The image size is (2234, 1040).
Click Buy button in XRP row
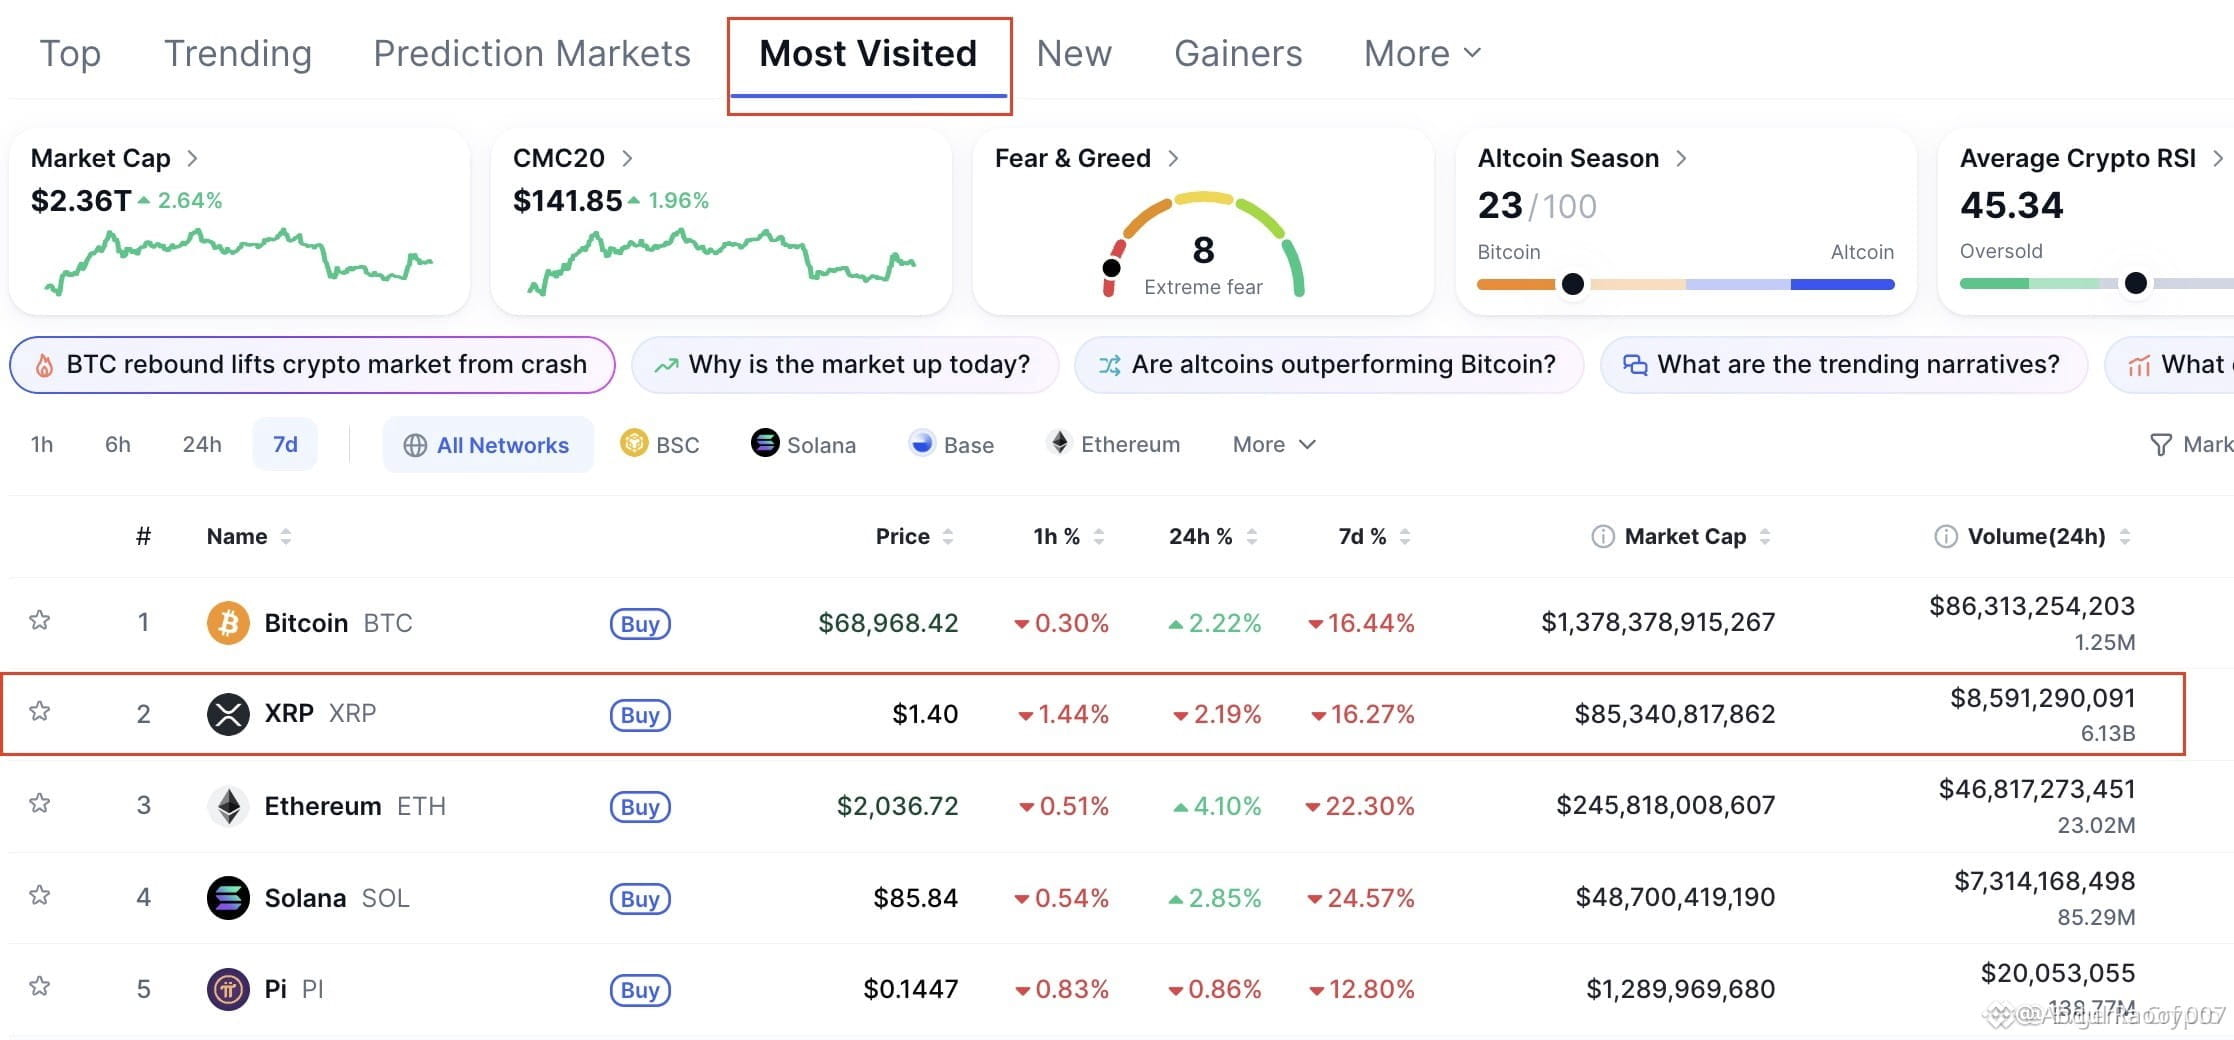tap(640, 715)
